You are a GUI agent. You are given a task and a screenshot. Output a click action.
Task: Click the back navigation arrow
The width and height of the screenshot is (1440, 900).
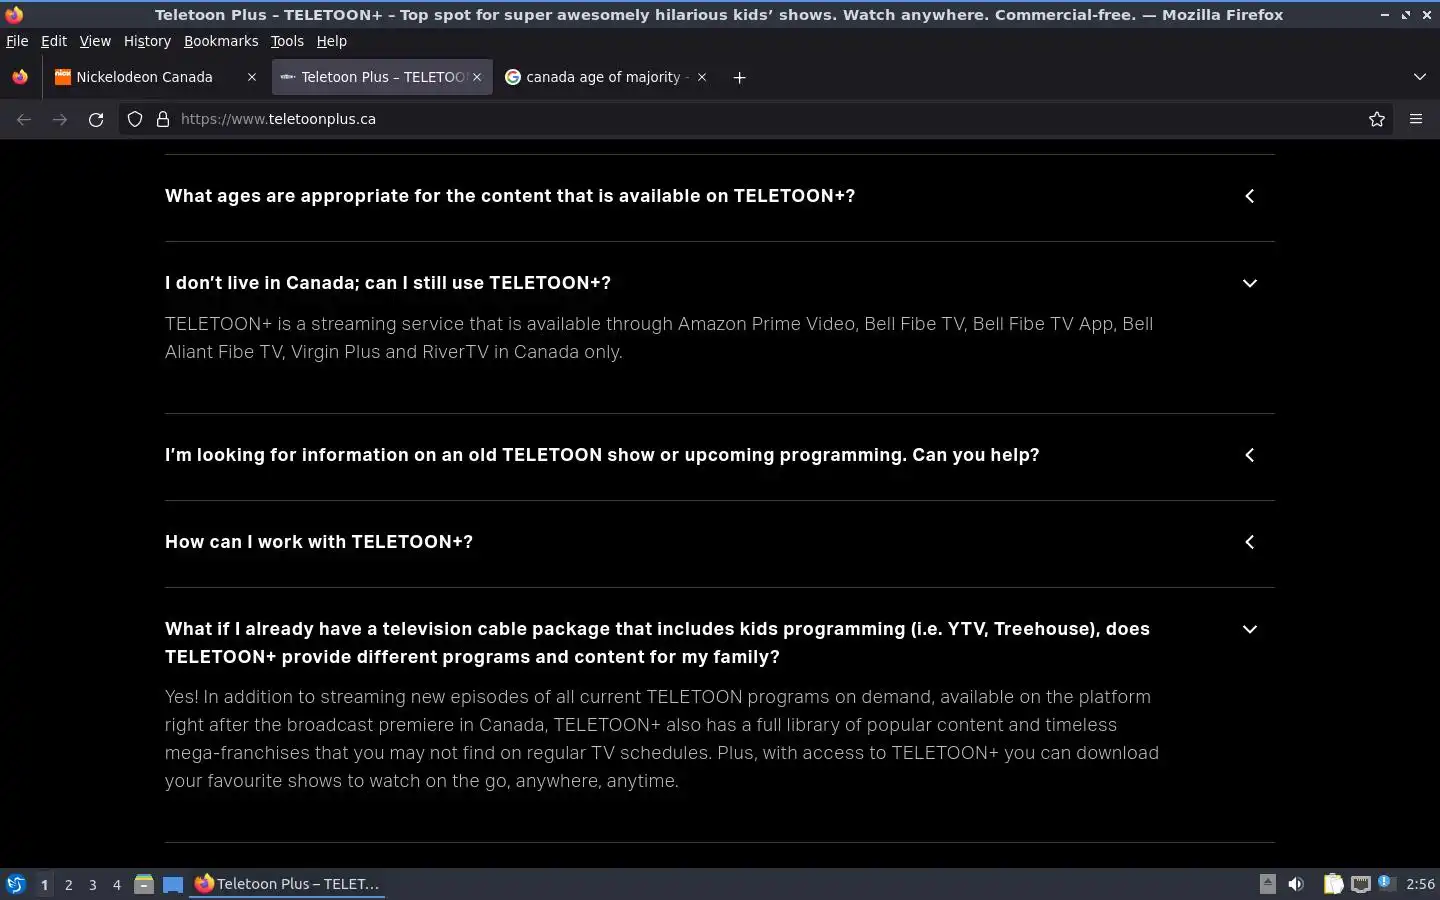click(x=24, y=119)
